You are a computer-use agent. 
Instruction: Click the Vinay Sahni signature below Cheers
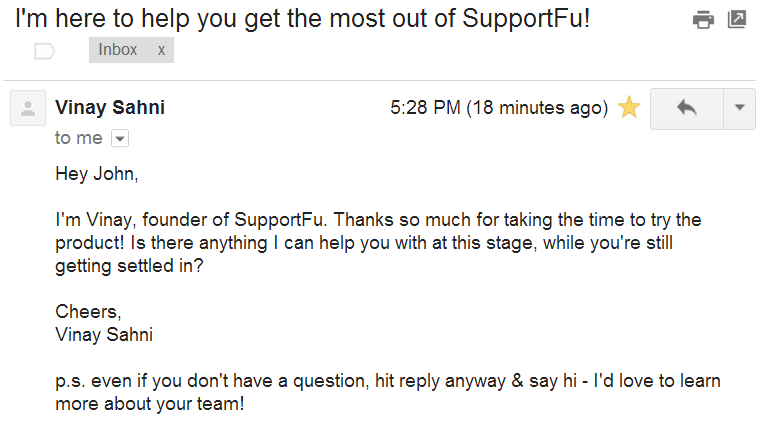[x=106, y=334]
